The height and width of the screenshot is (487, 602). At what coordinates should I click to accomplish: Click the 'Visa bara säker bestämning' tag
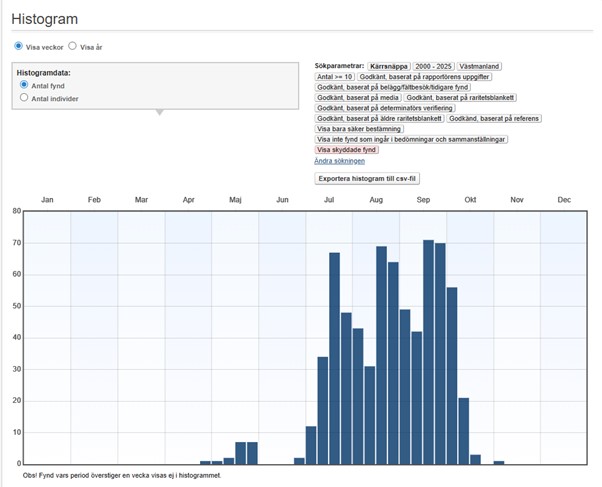360,129
